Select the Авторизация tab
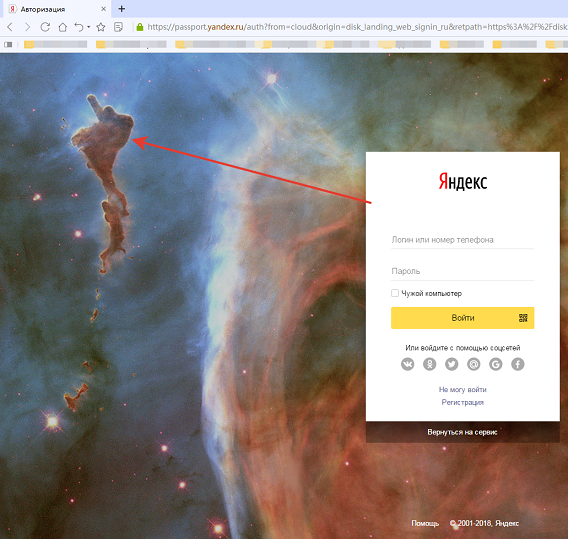 tap(57, 9)
